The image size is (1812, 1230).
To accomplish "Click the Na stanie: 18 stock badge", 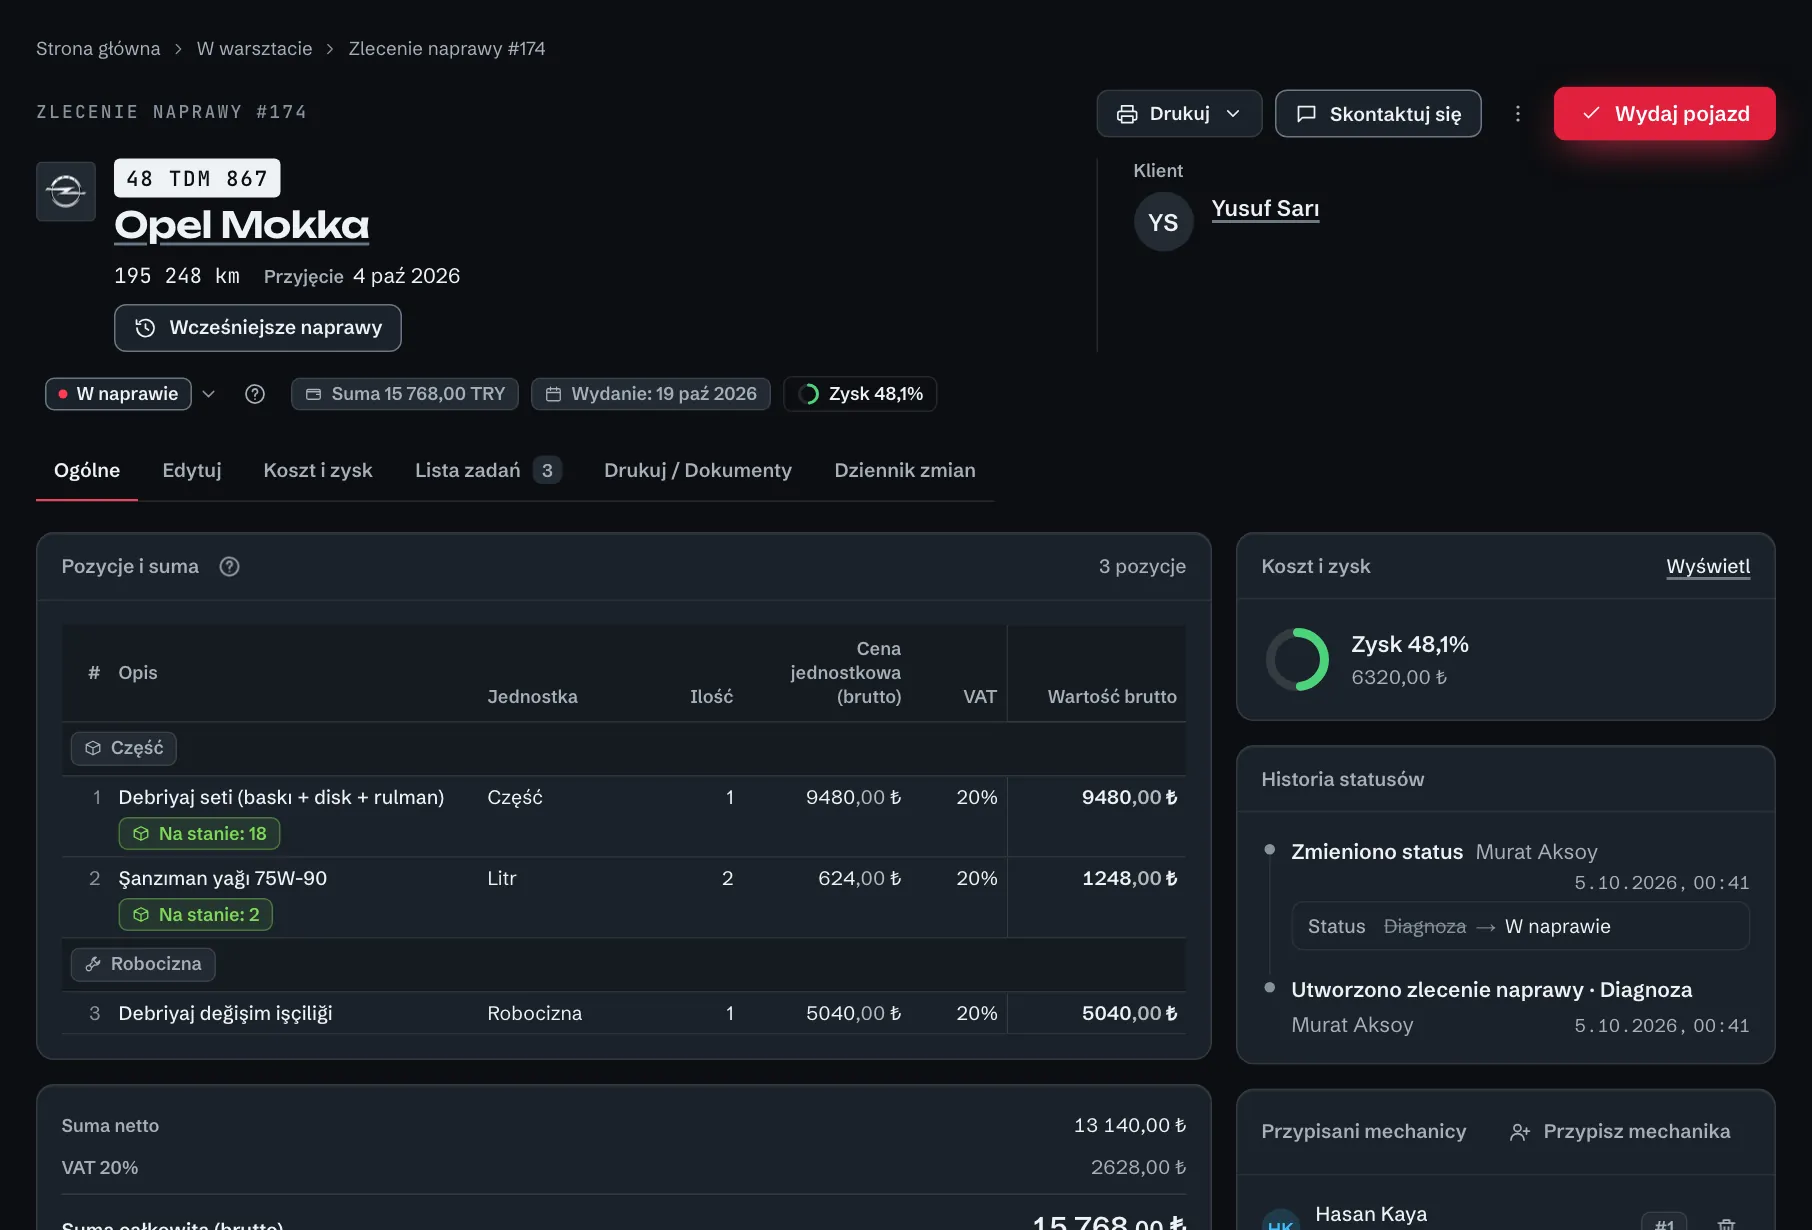I will point(199,834).
